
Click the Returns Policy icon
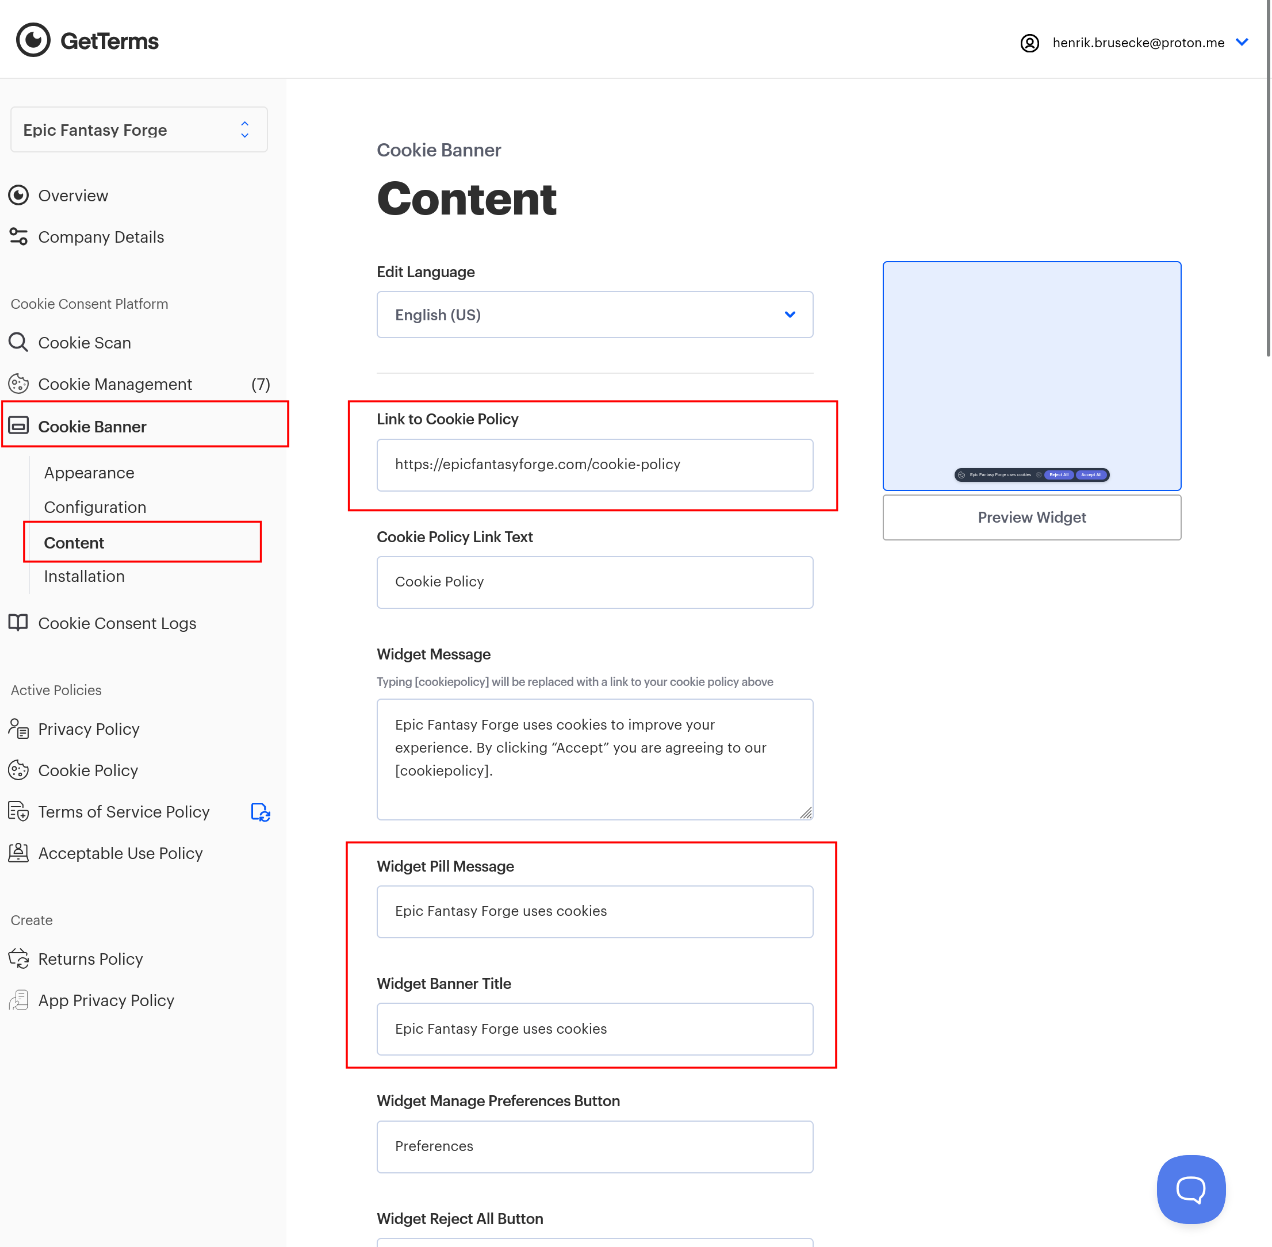(18, 959)
